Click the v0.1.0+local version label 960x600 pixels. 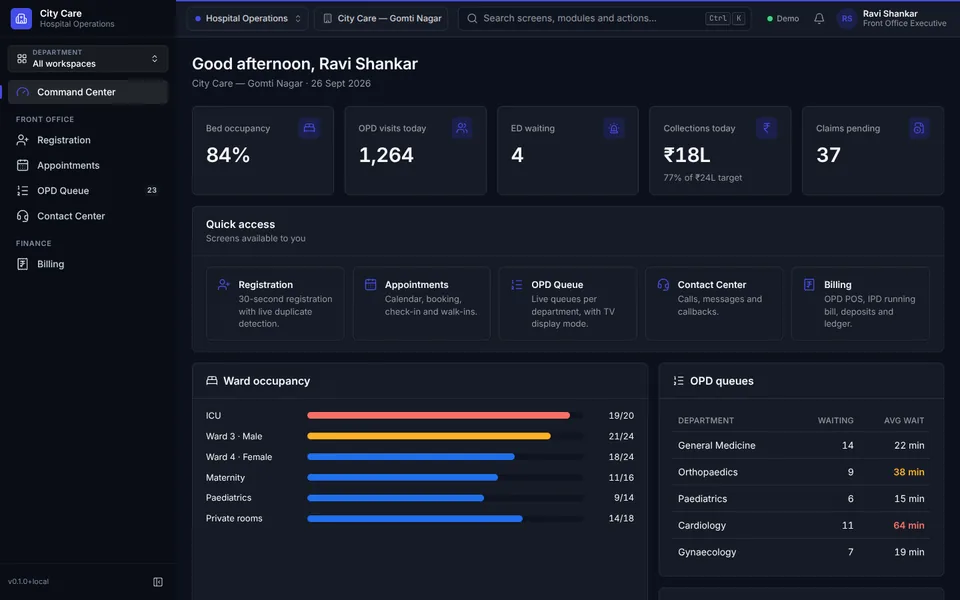tap(28, 582)
